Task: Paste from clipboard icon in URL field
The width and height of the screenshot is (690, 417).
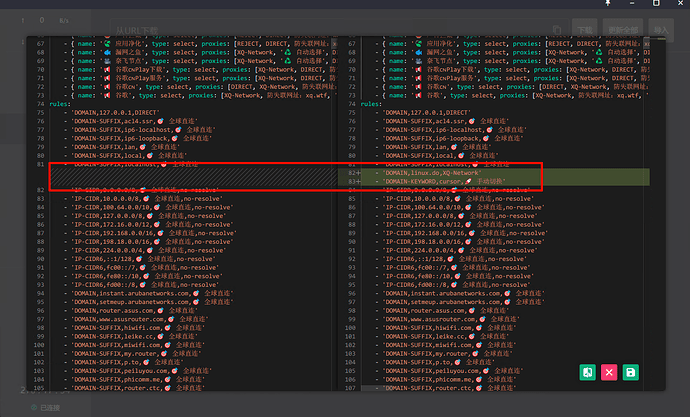Action: click(x=557, y=30)
